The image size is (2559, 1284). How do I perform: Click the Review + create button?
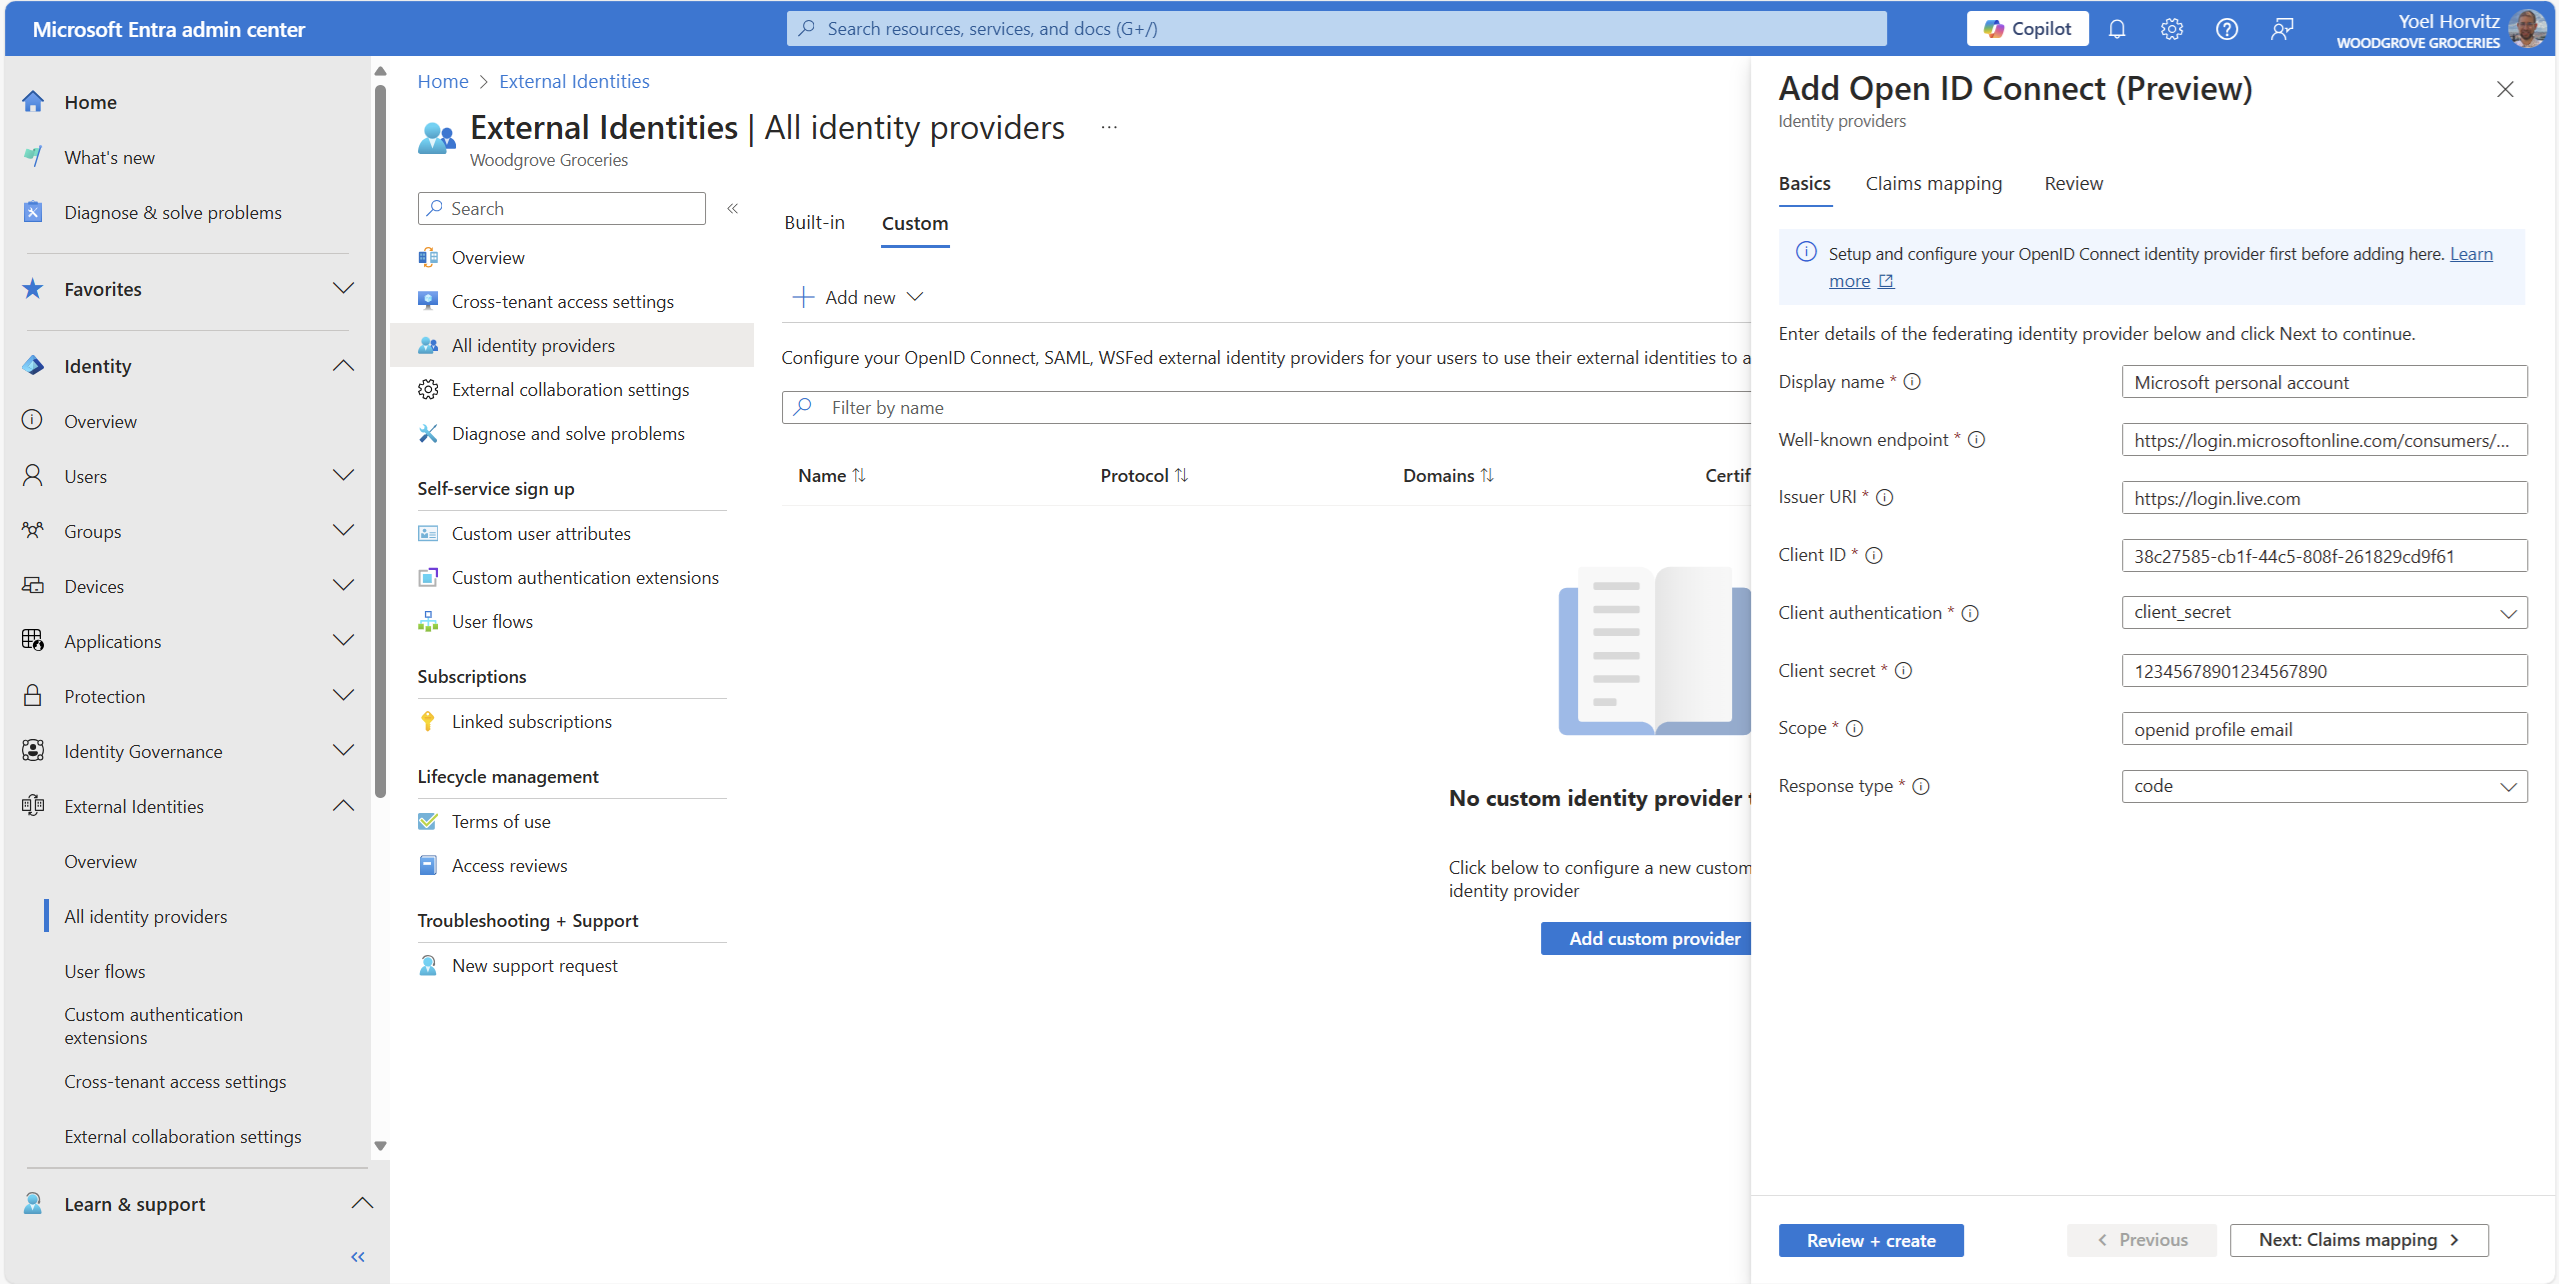(x=1870, y=1240)
